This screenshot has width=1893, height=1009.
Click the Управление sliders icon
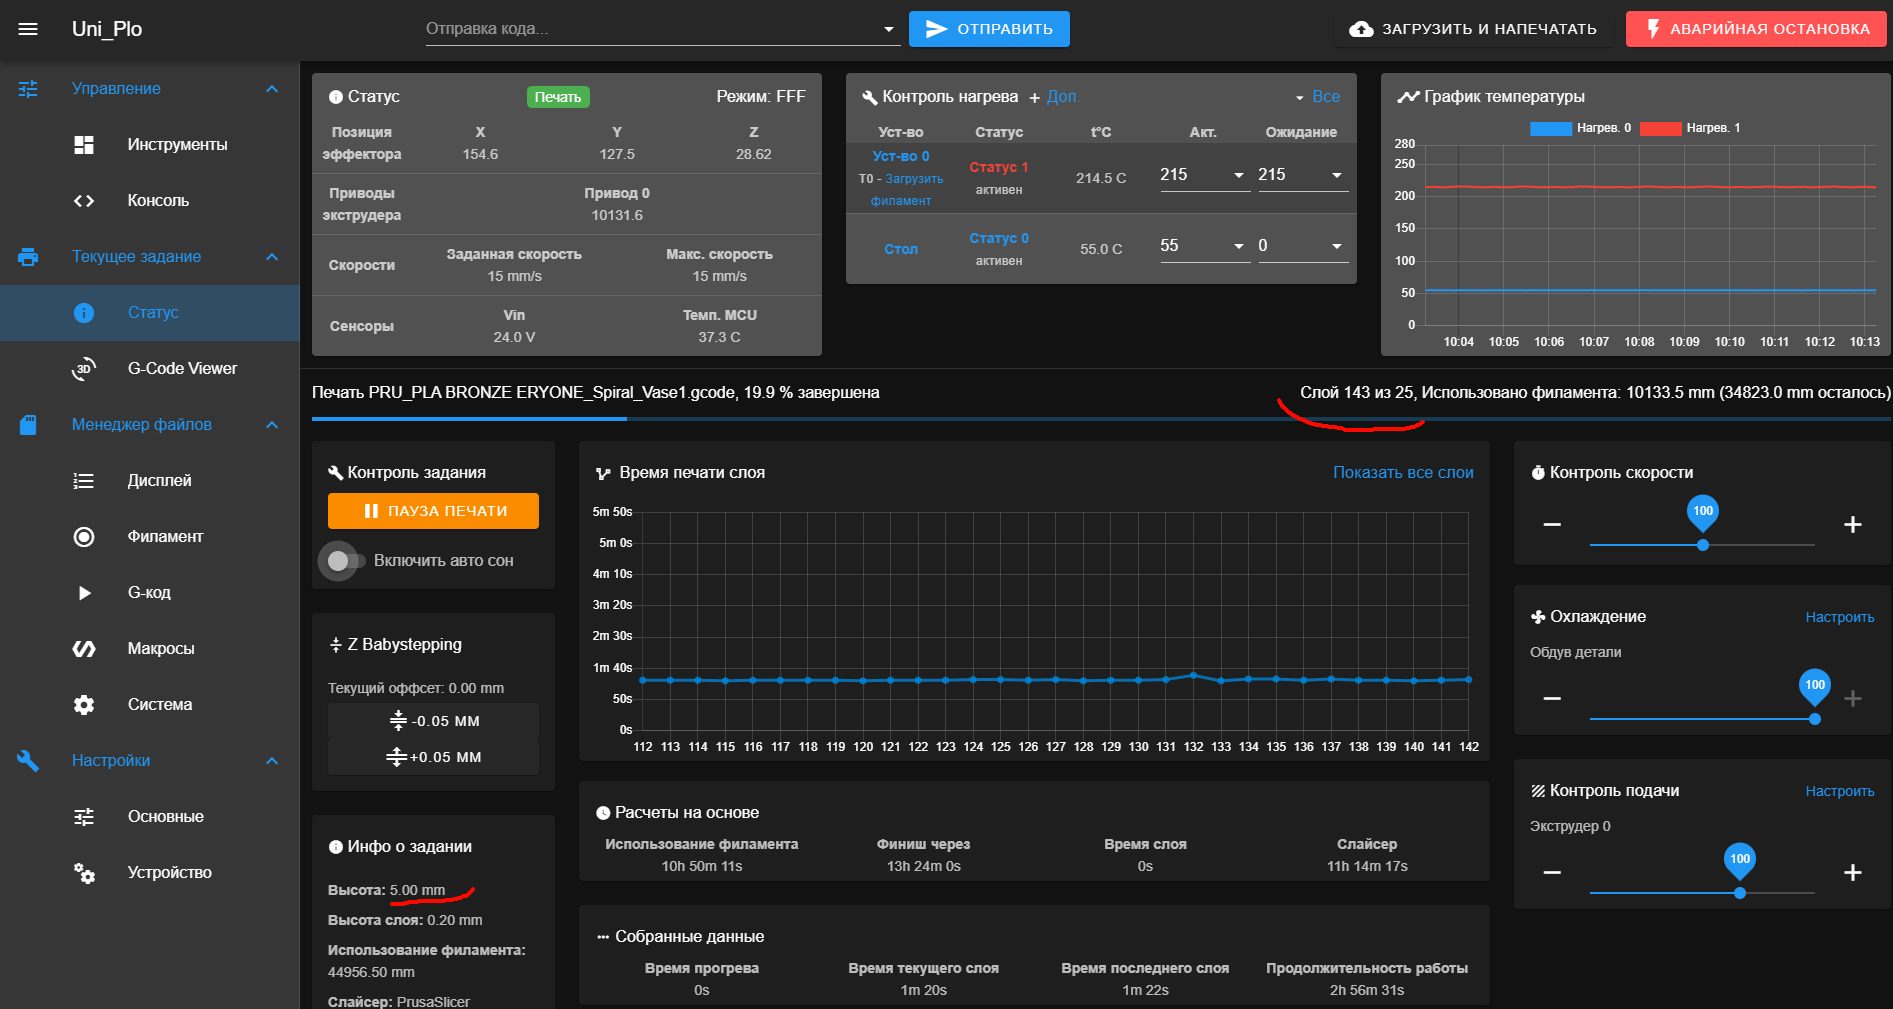click(x=28, y=89)
